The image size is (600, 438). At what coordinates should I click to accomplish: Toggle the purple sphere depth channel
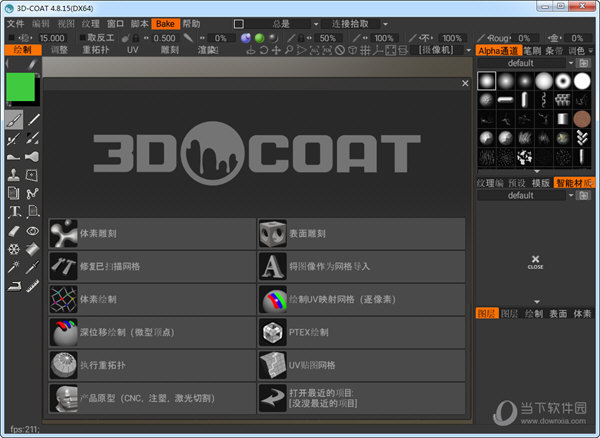click(246, 38)
